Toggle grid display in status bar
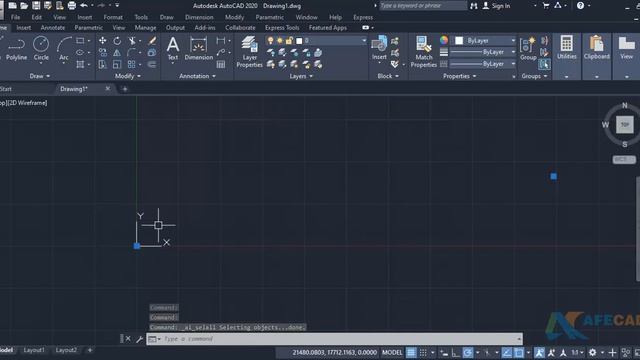 click(411, 353)
